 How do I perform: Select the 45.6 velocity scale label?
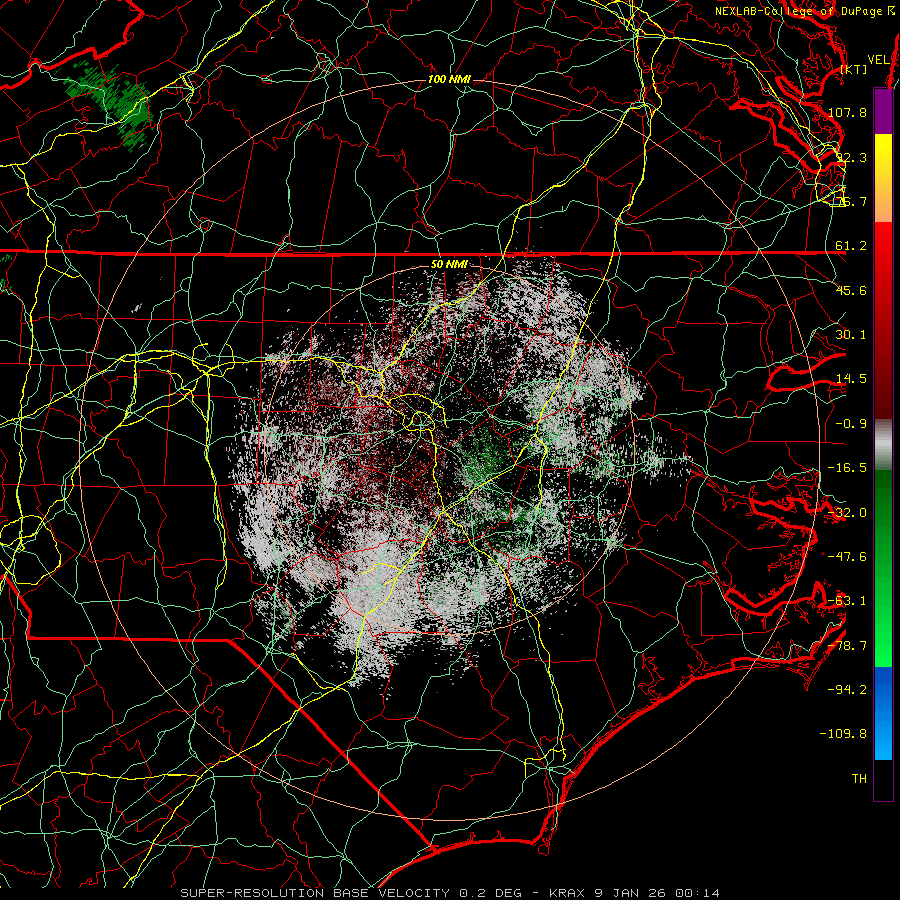click(x=851, y=290)
